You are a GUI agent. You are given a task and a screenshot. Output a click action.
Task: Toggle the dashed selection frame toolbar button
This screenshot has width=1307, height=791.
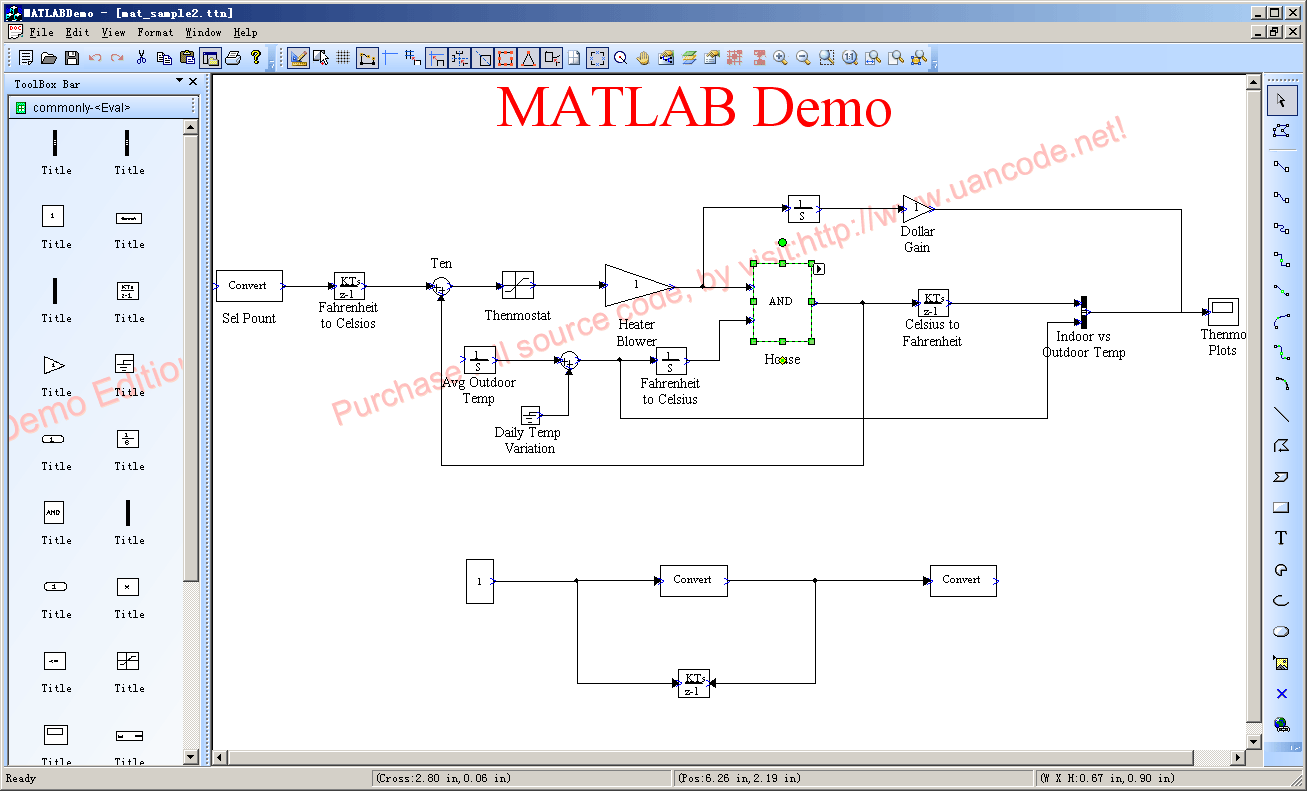tap(597, 58)
